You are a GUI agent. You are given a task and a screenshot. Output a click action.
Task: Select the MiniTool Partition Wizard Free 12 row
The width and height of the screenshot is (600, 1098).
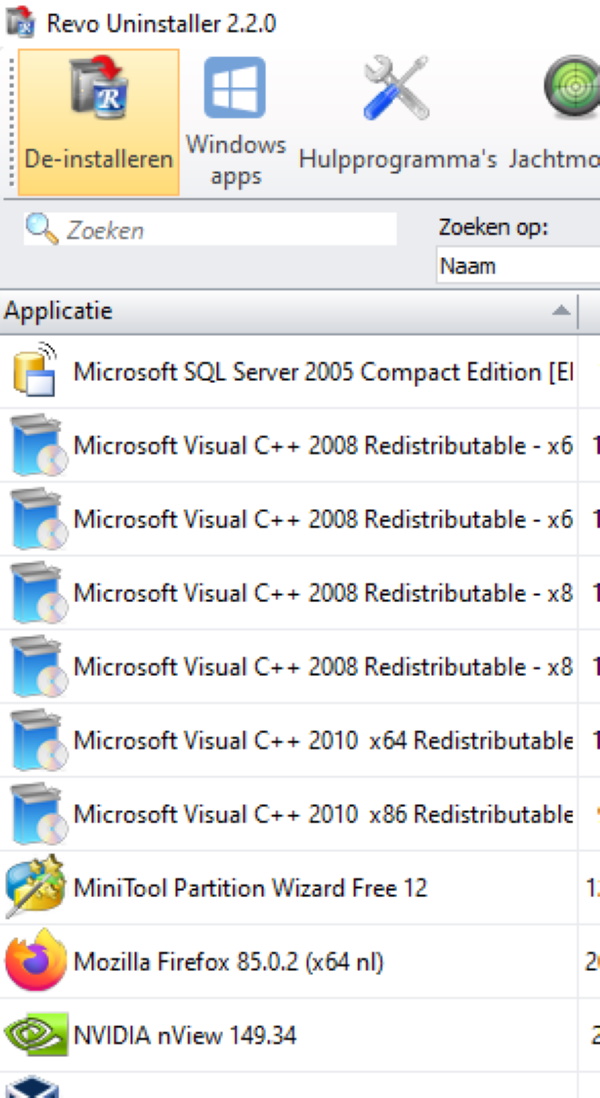(x=250, y=888)
